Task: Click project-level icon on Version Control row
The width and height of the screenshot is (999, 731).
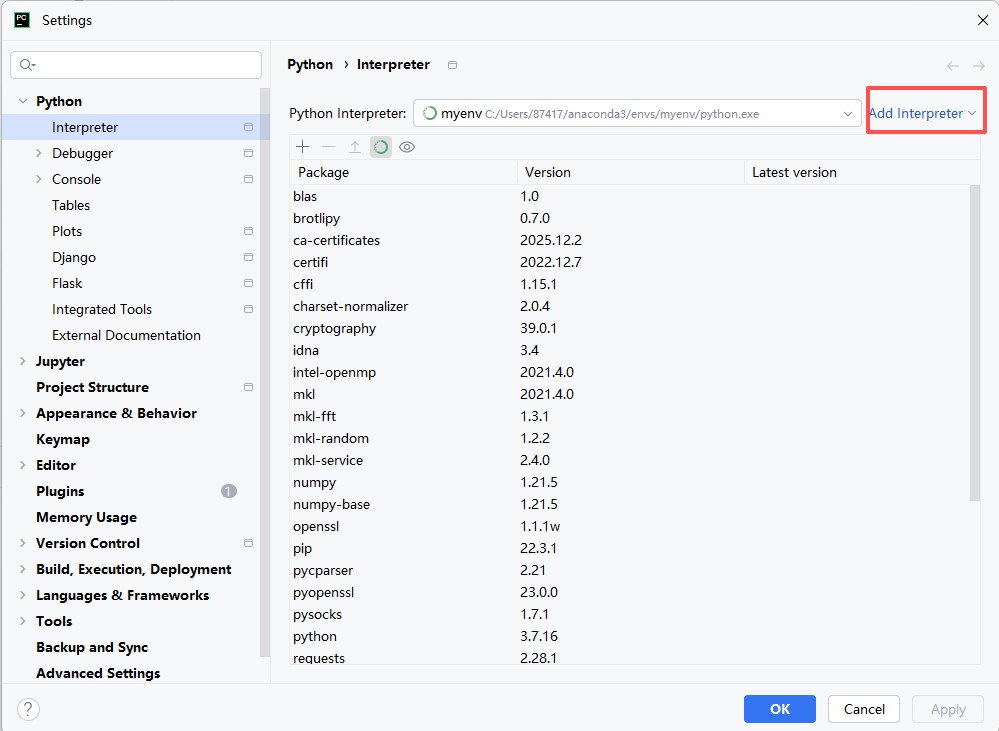Action: tap(248, 543)
